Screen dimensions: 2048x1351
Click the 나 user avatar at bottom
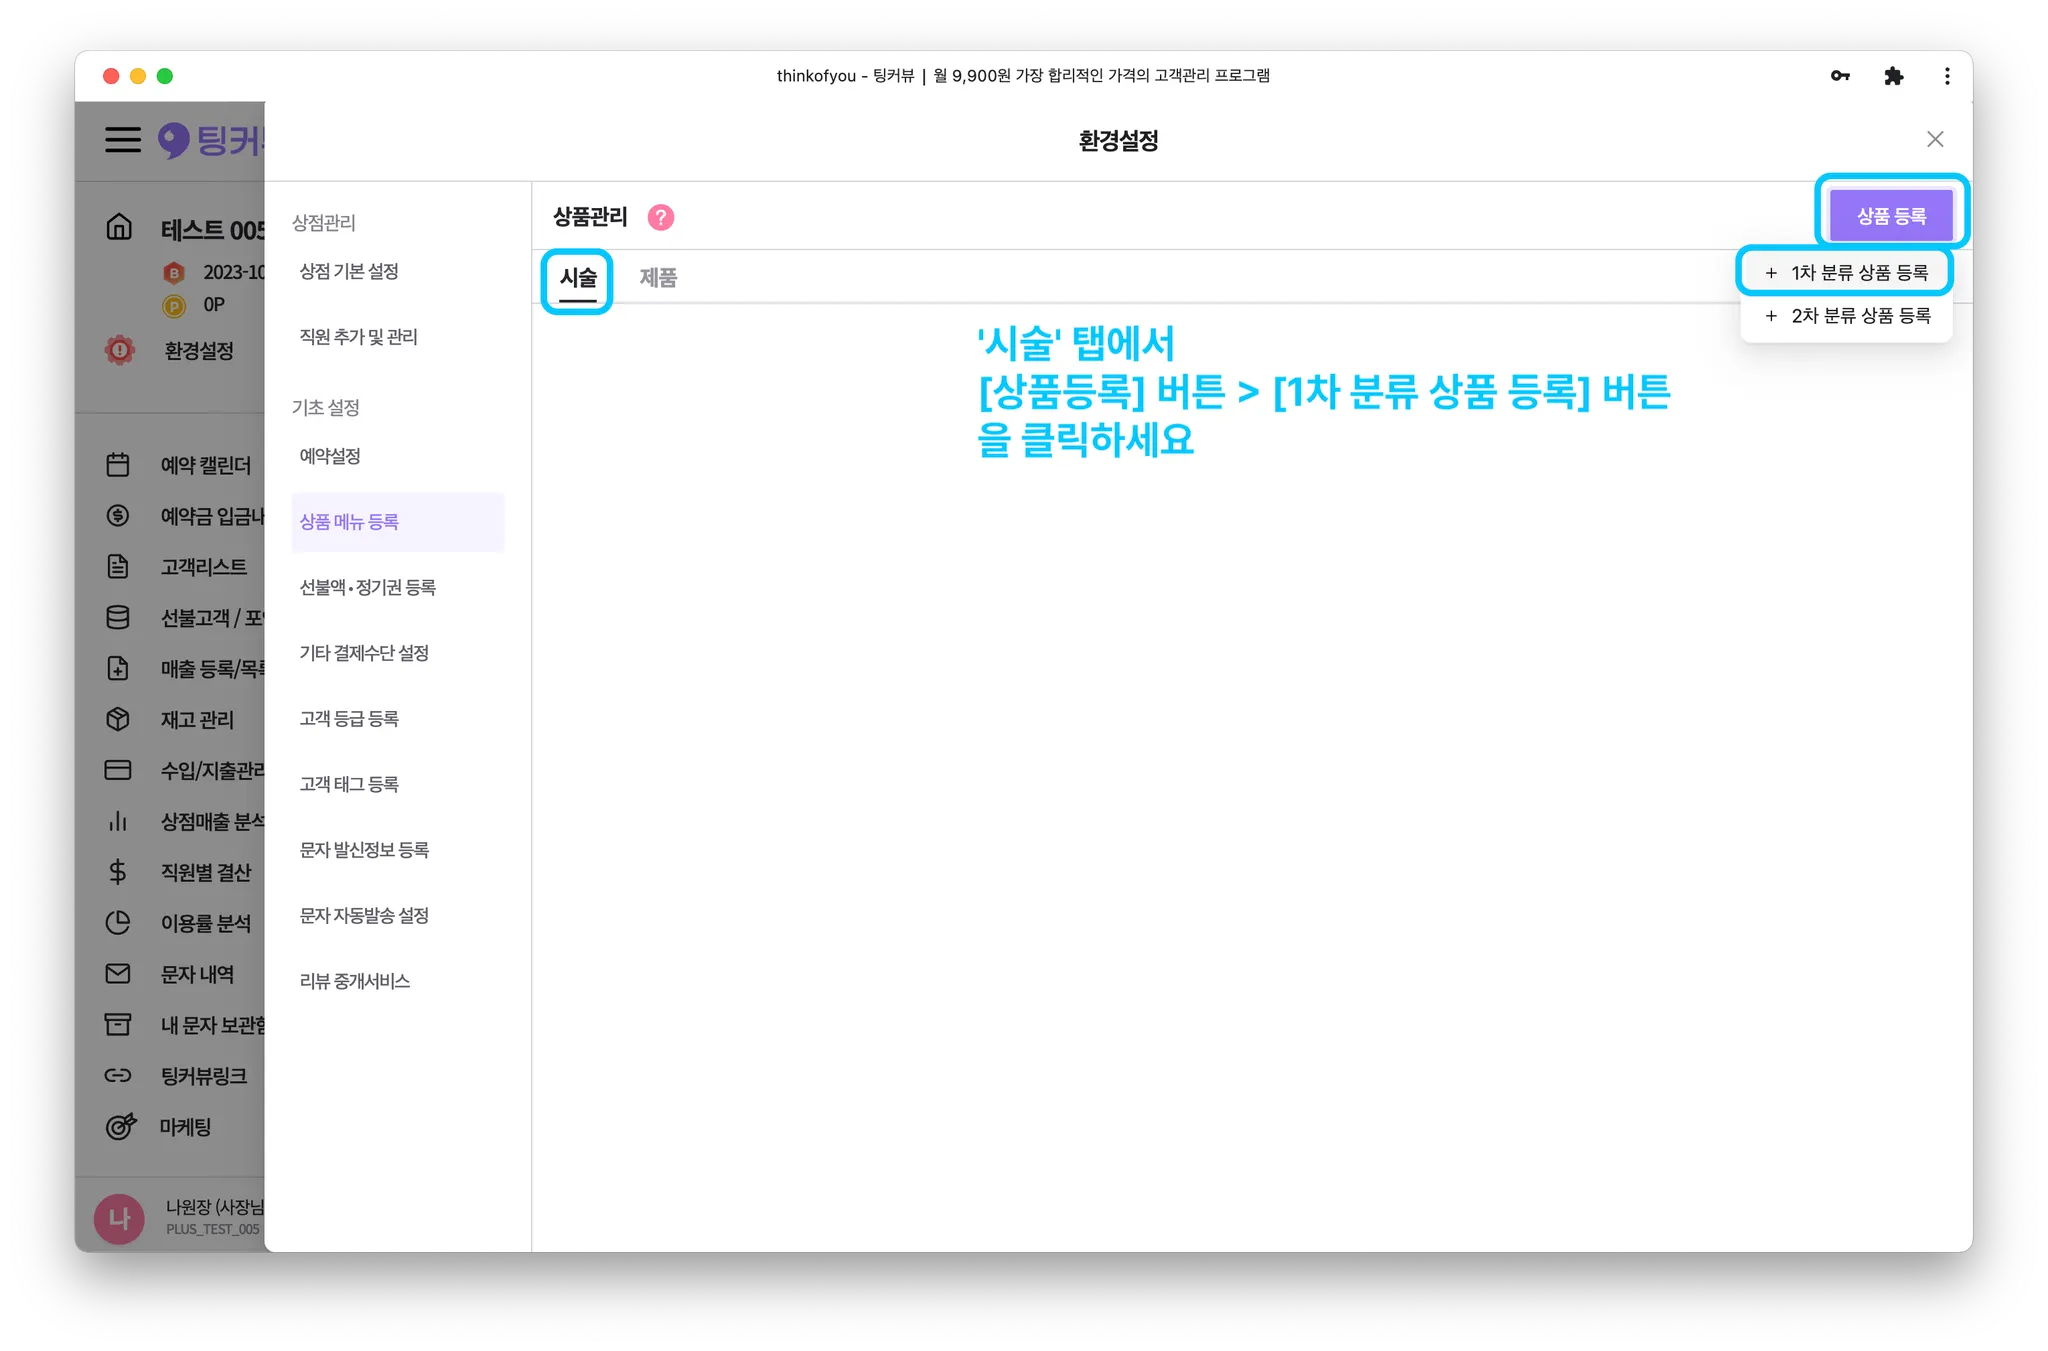119,1218
